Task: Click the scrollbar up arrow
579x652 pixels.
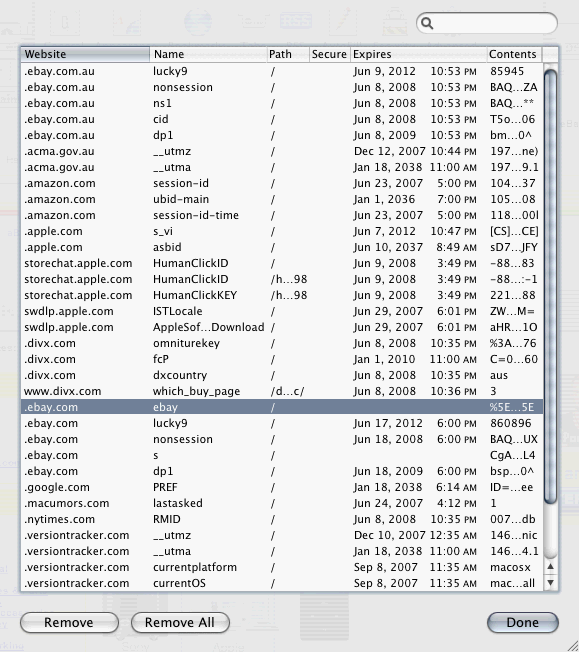Action: (x=550, y=566)
